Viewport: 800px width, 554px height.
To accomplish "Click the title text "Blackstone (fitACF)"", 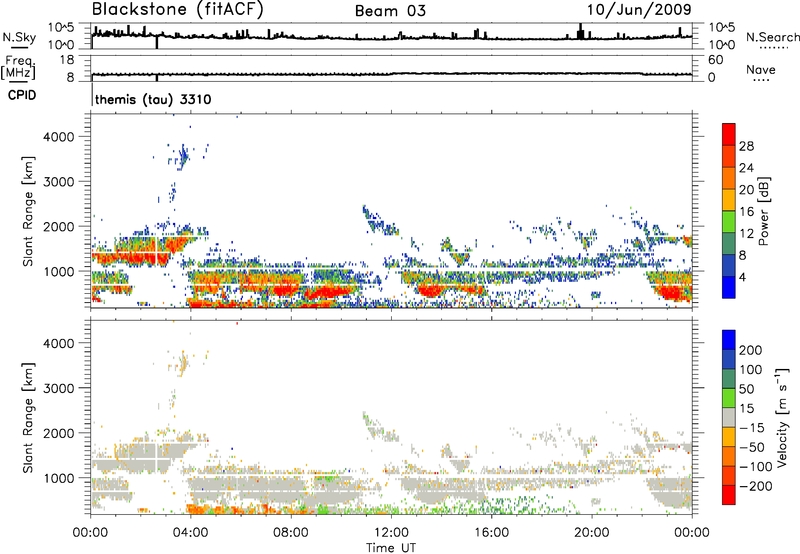I will [x=178, y=9].
